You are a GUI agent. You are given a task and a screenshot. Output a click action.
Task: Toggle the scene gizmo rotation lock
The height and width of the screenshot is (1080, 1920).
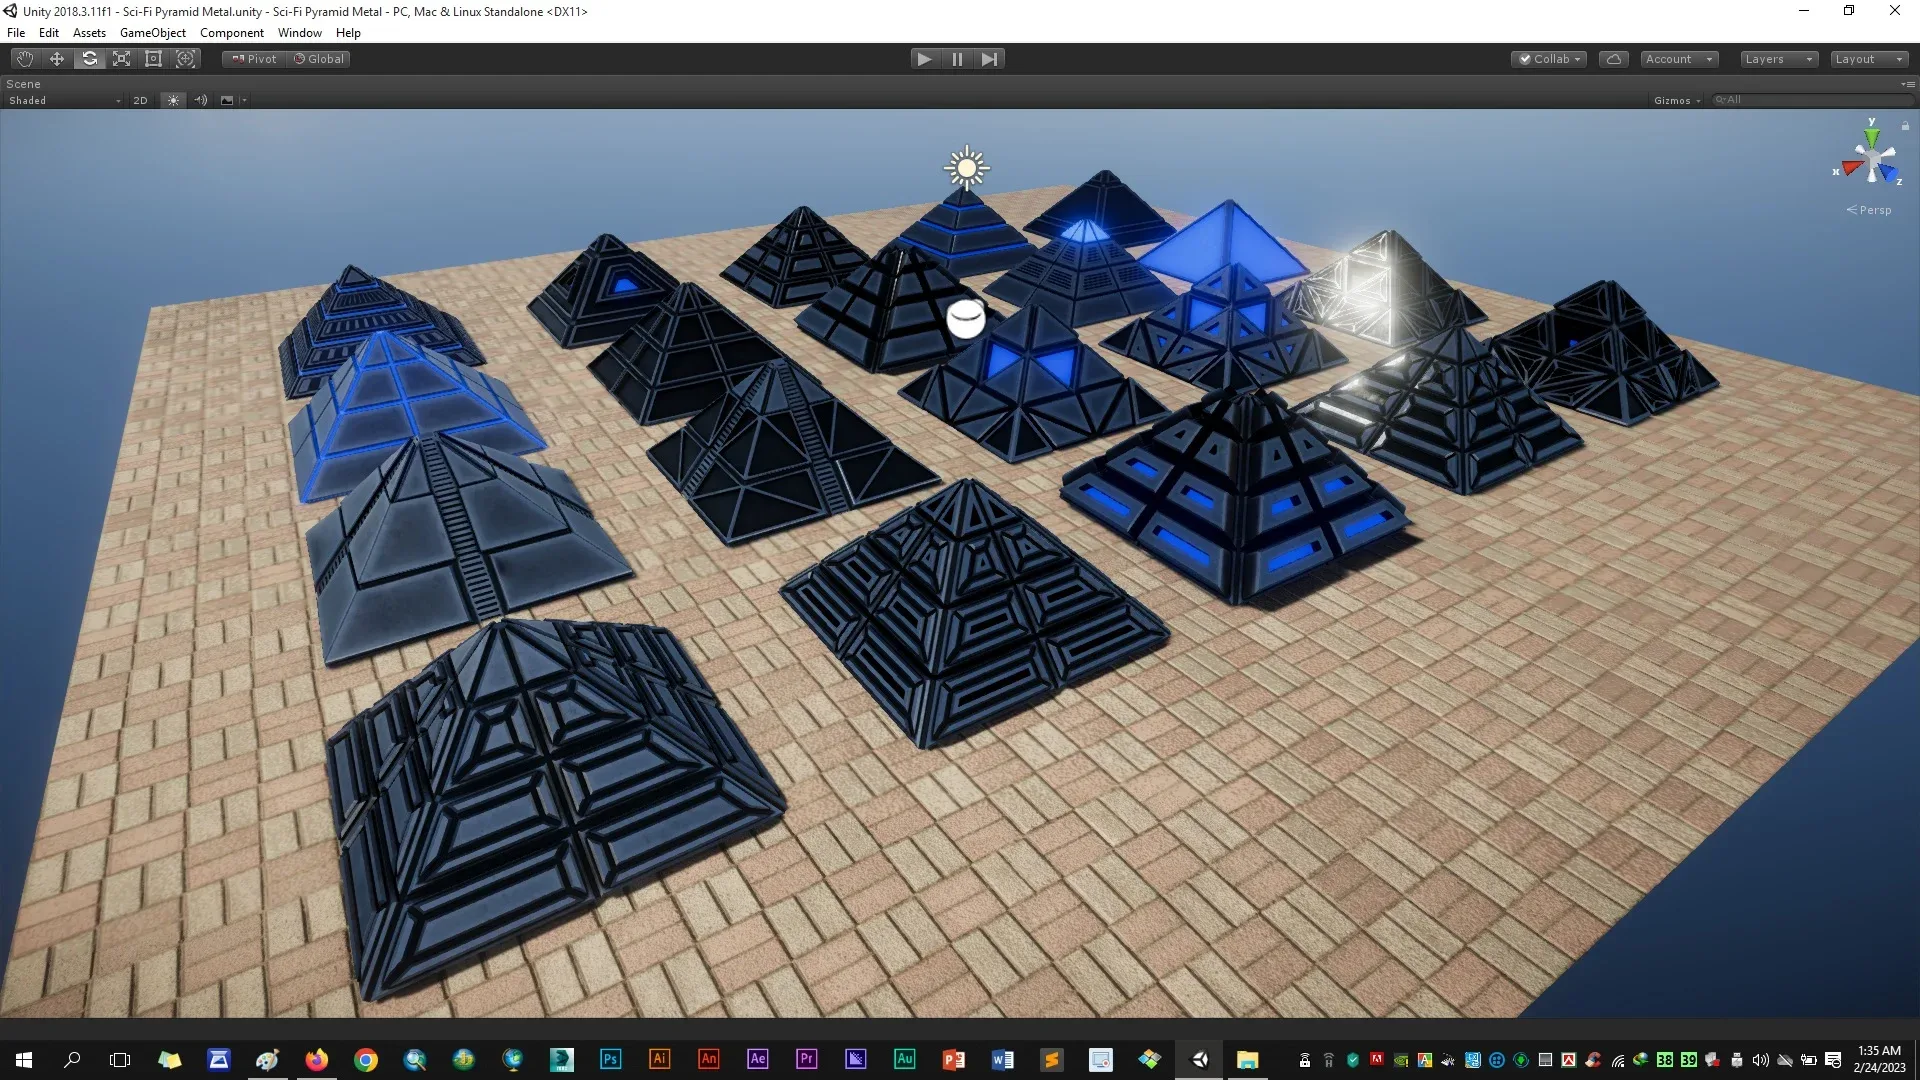1905,126
